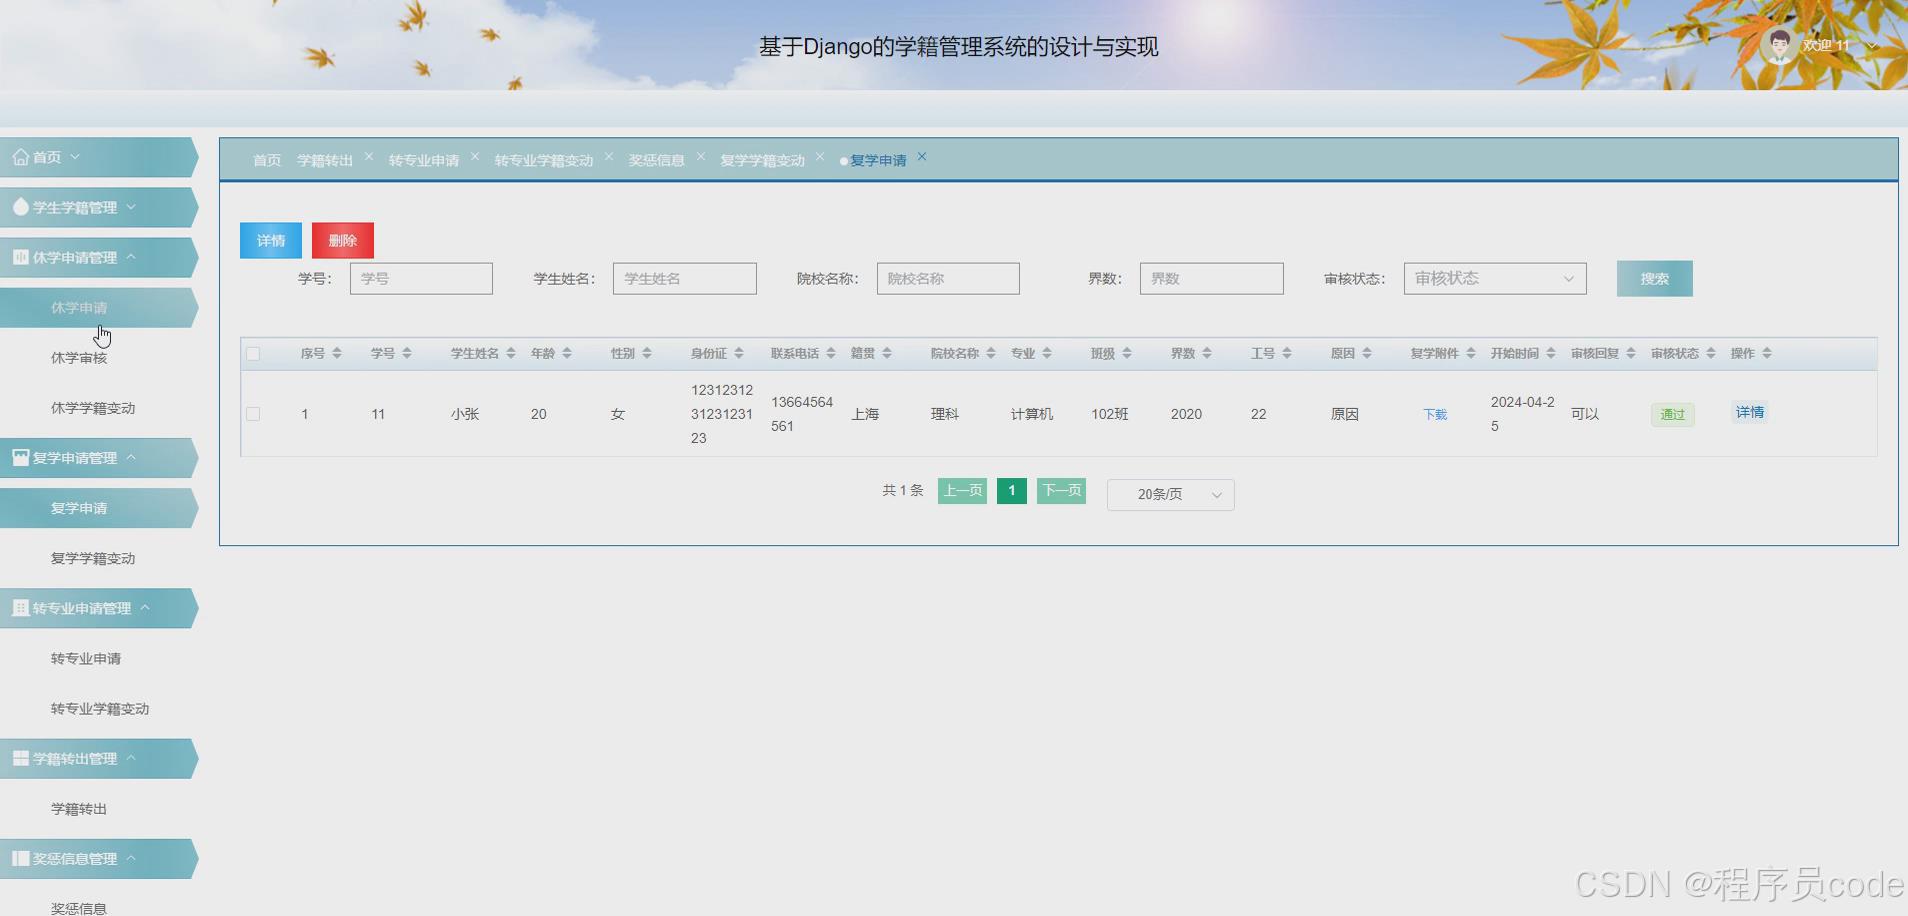1908x916 pixels.
Task: Switch to the 奖惩信息 tab
Action: 656,159
